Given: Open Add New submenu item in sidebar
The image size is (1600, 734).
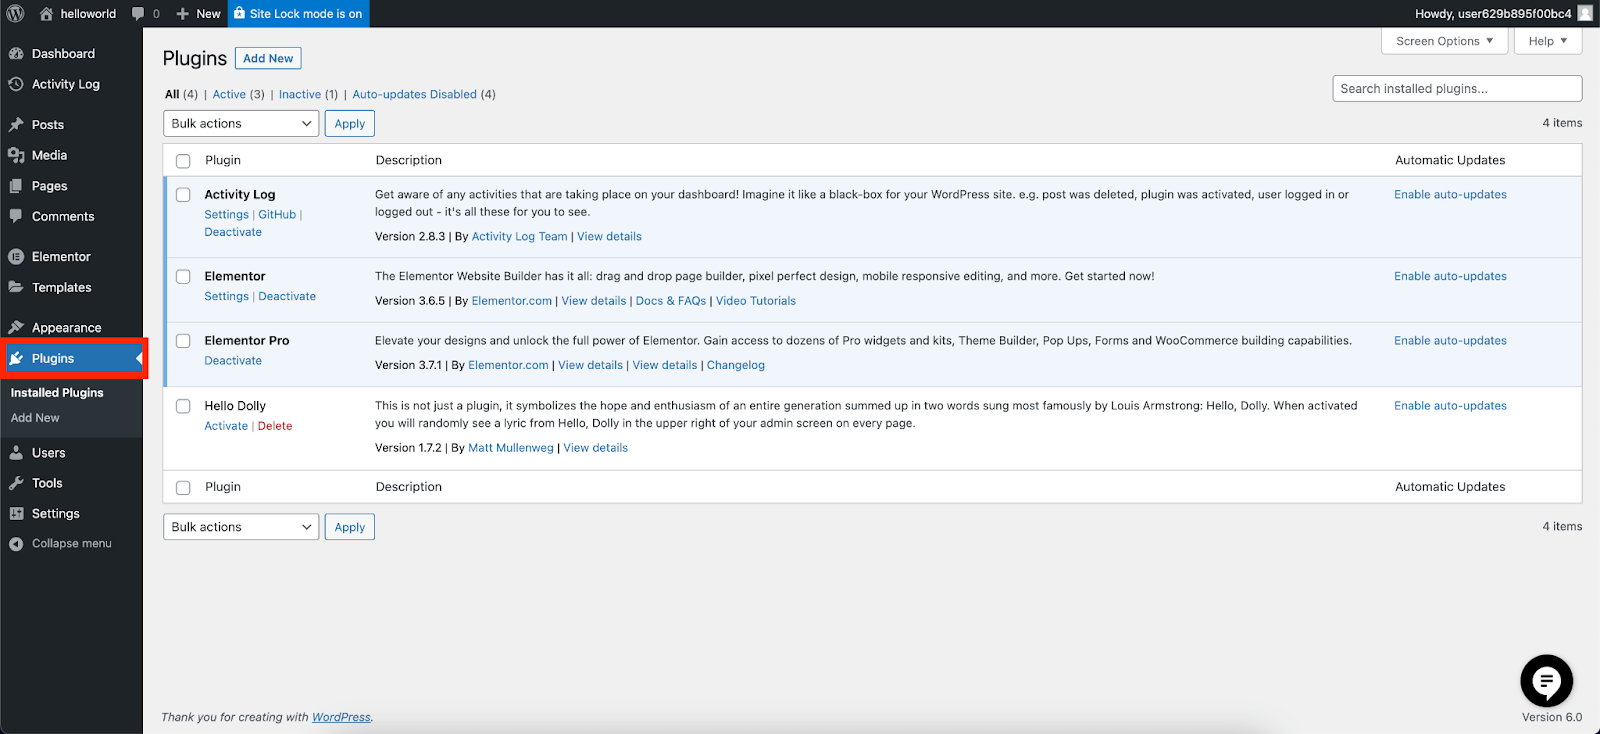Looking at the screenshot, I should pos(35,418).
